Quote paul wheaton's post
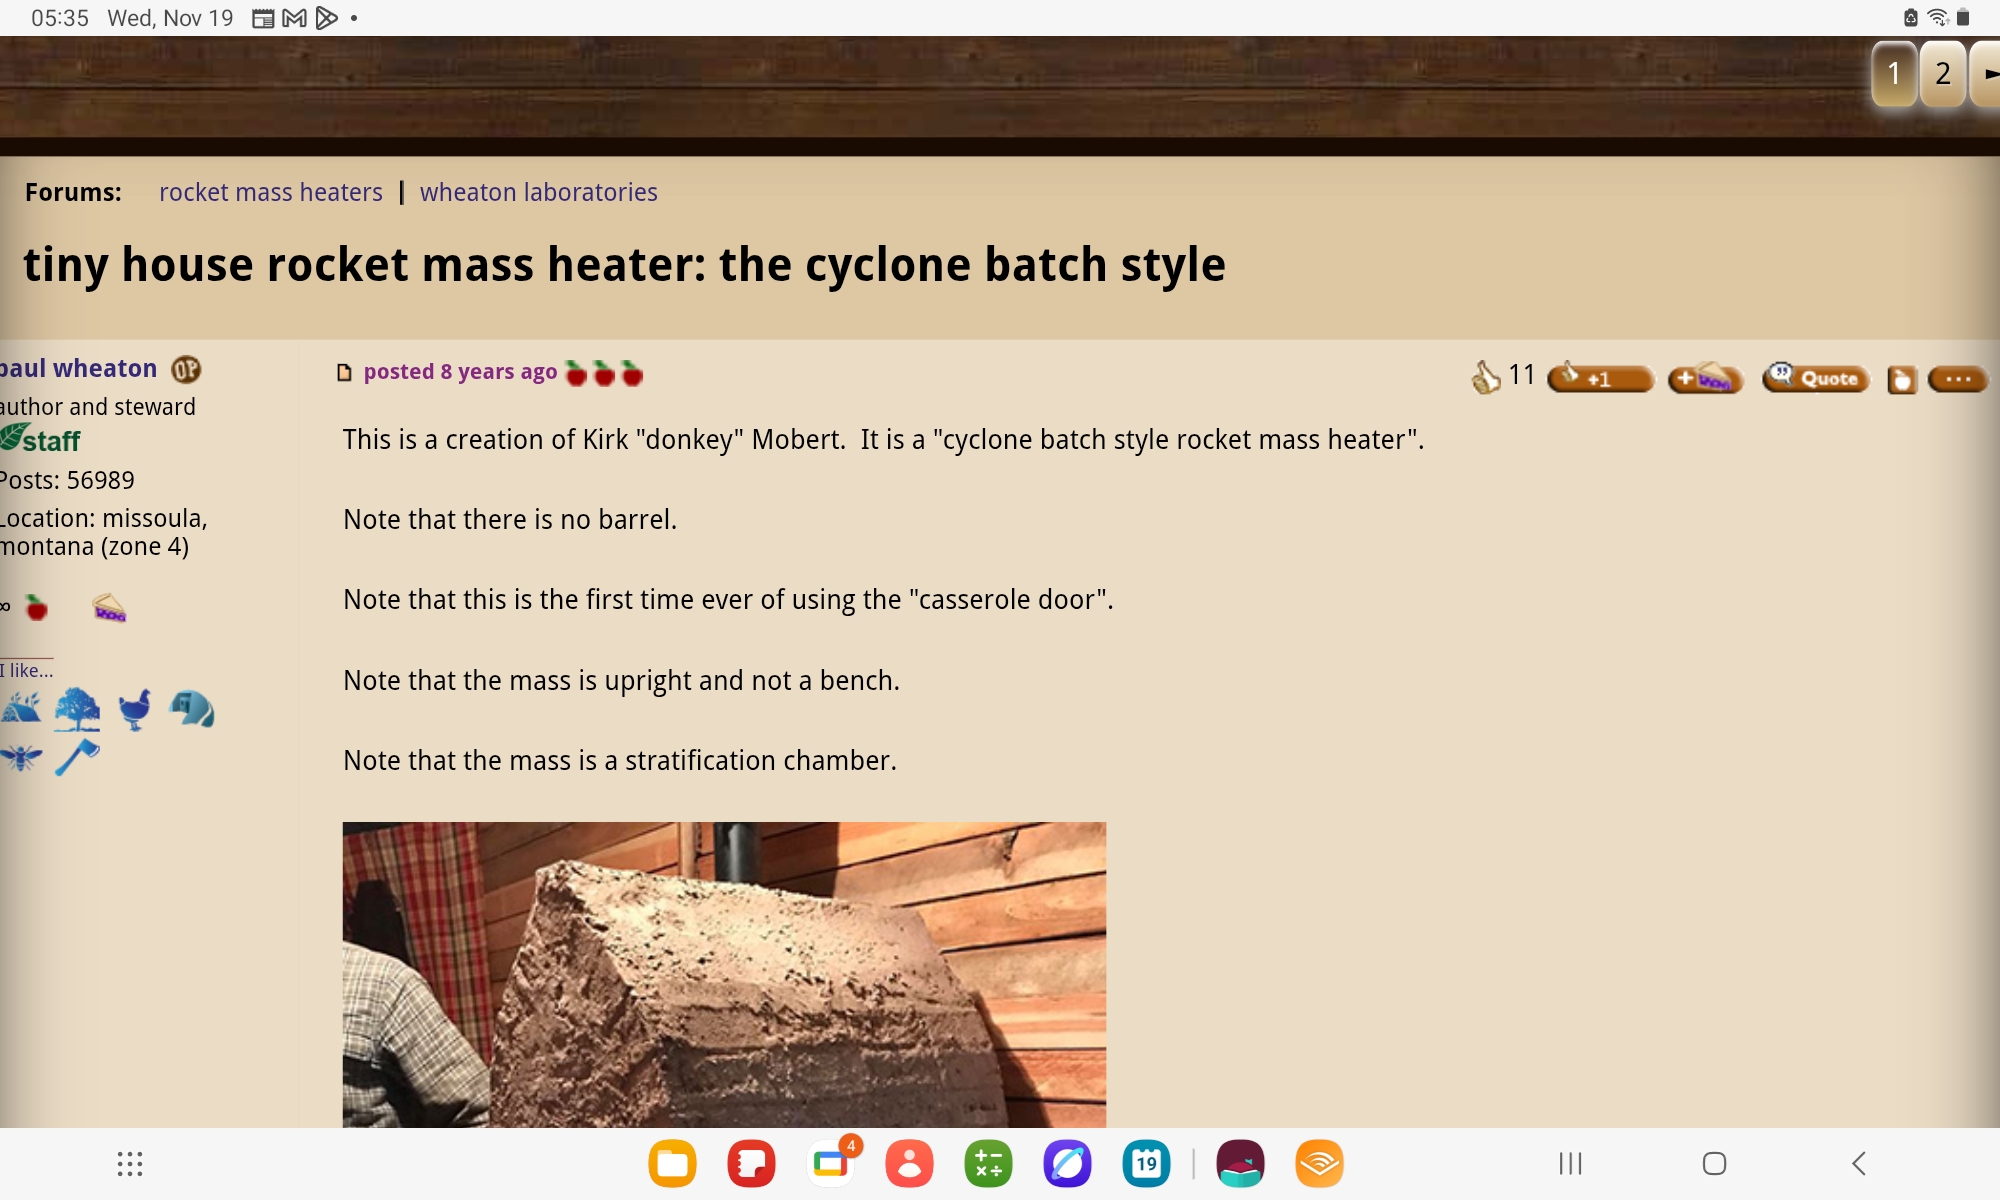2000x1200 pixels. tap(1816, 378)
